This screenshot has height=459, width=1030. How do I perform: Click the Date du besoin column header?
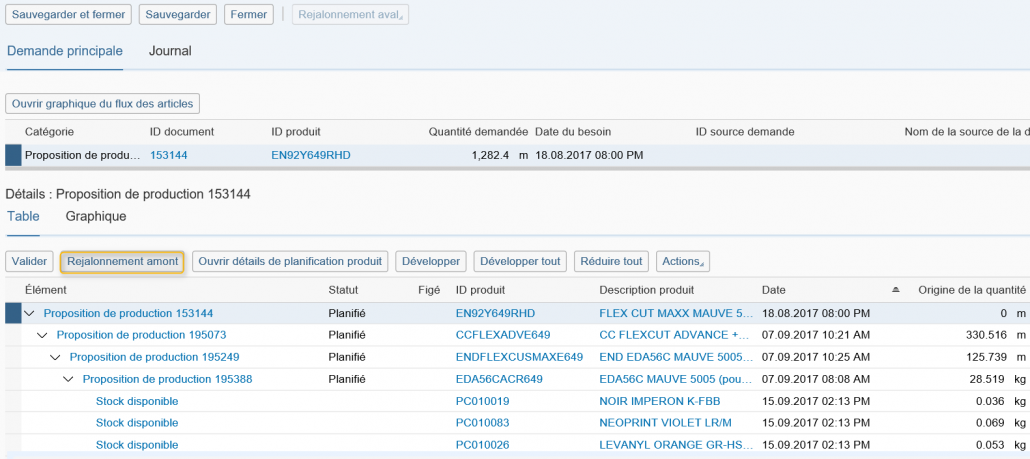[x=573, y=132]
